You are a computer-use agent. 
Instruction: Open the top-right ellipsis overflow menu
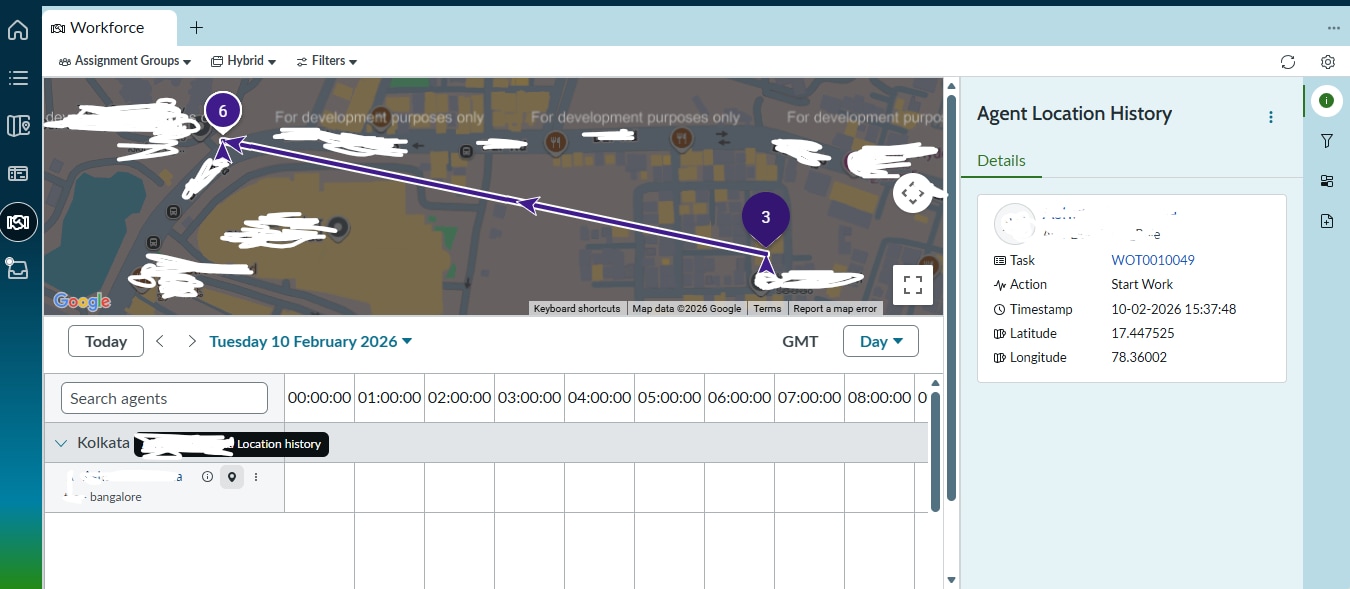pos(1334,28)
